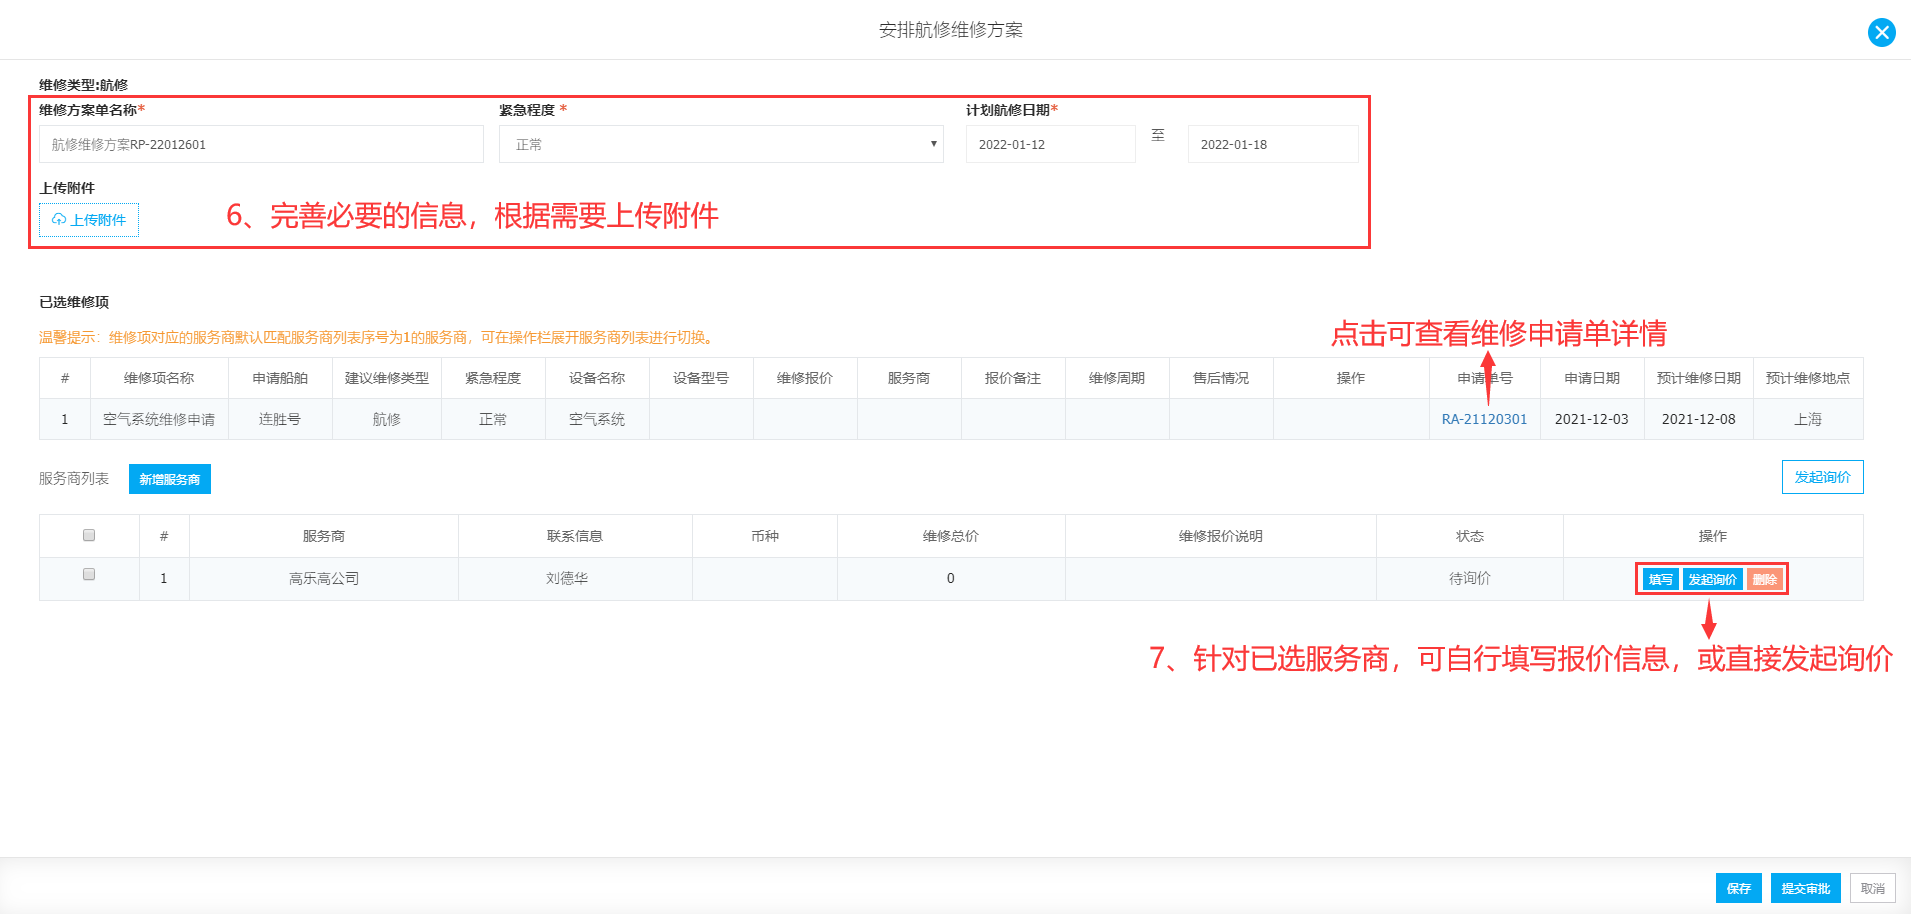1911x914 pixels.
Task: Click the 上传附件 upload button
Action: (x=89, y=220)
